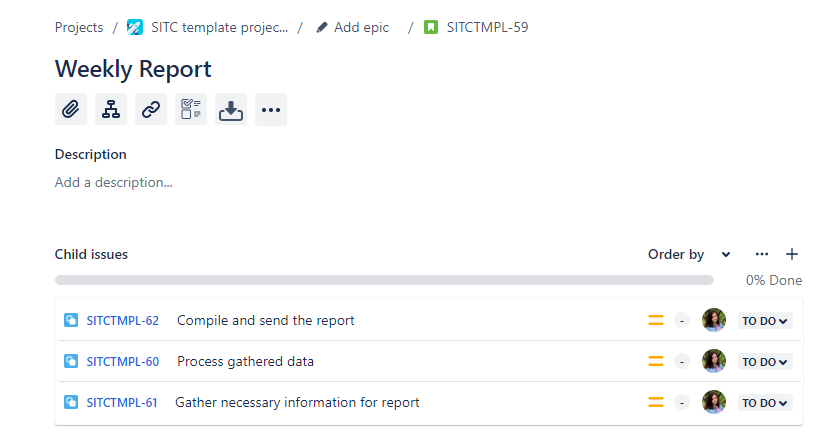This screenshot has height=441, width=839.
Task: Click the download tray icon in the toolbar
Action: pos(231,110)
